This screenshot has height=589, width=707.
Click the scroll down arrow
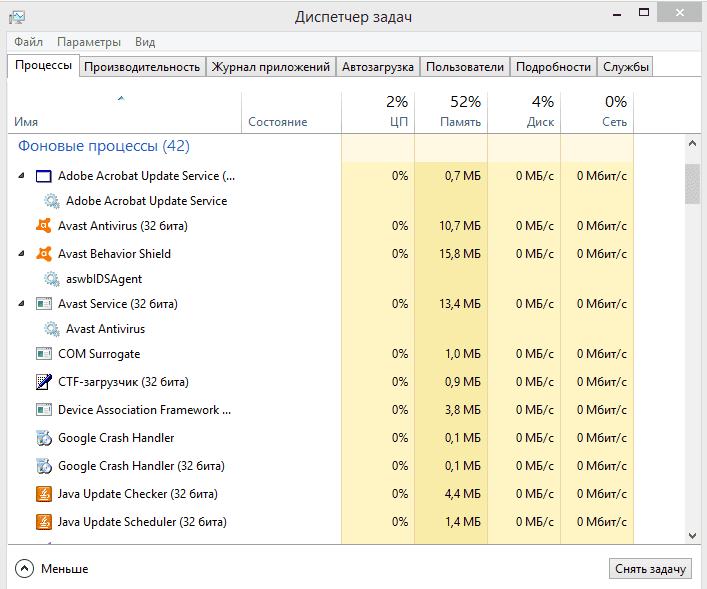tap(692, 535)
